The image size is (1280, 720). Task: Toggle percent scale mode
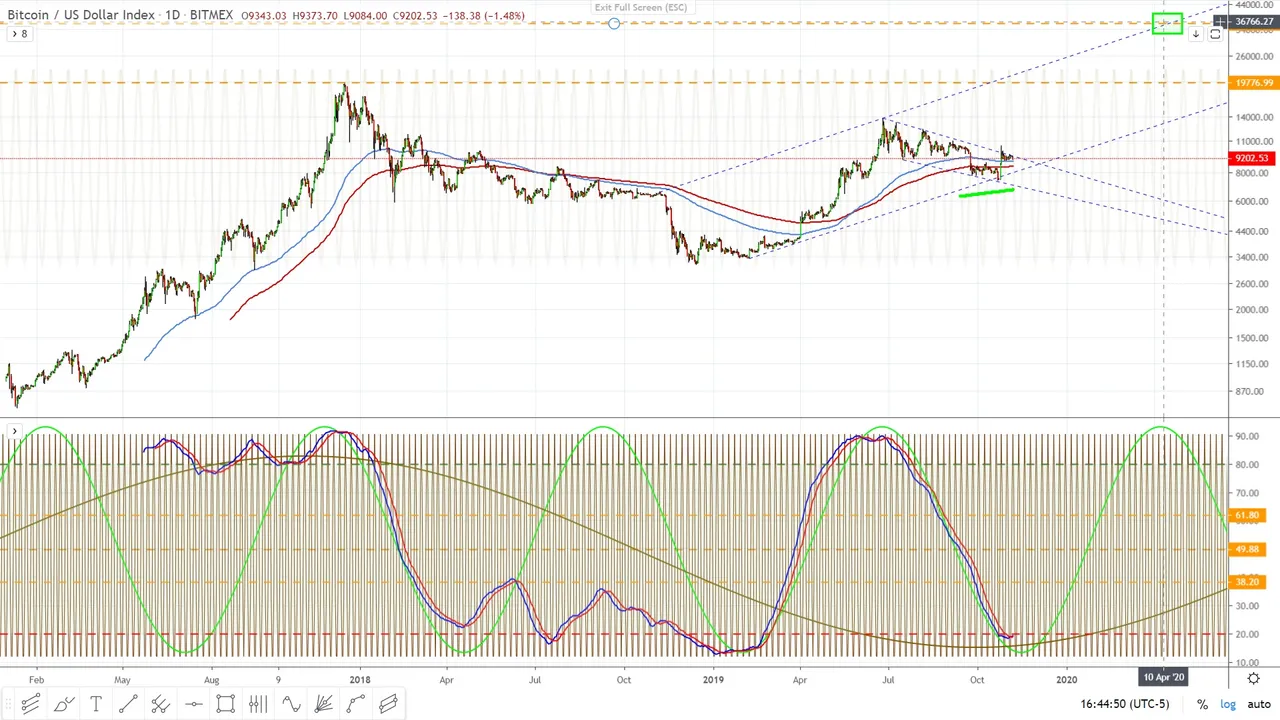[x=1202, y=704]
